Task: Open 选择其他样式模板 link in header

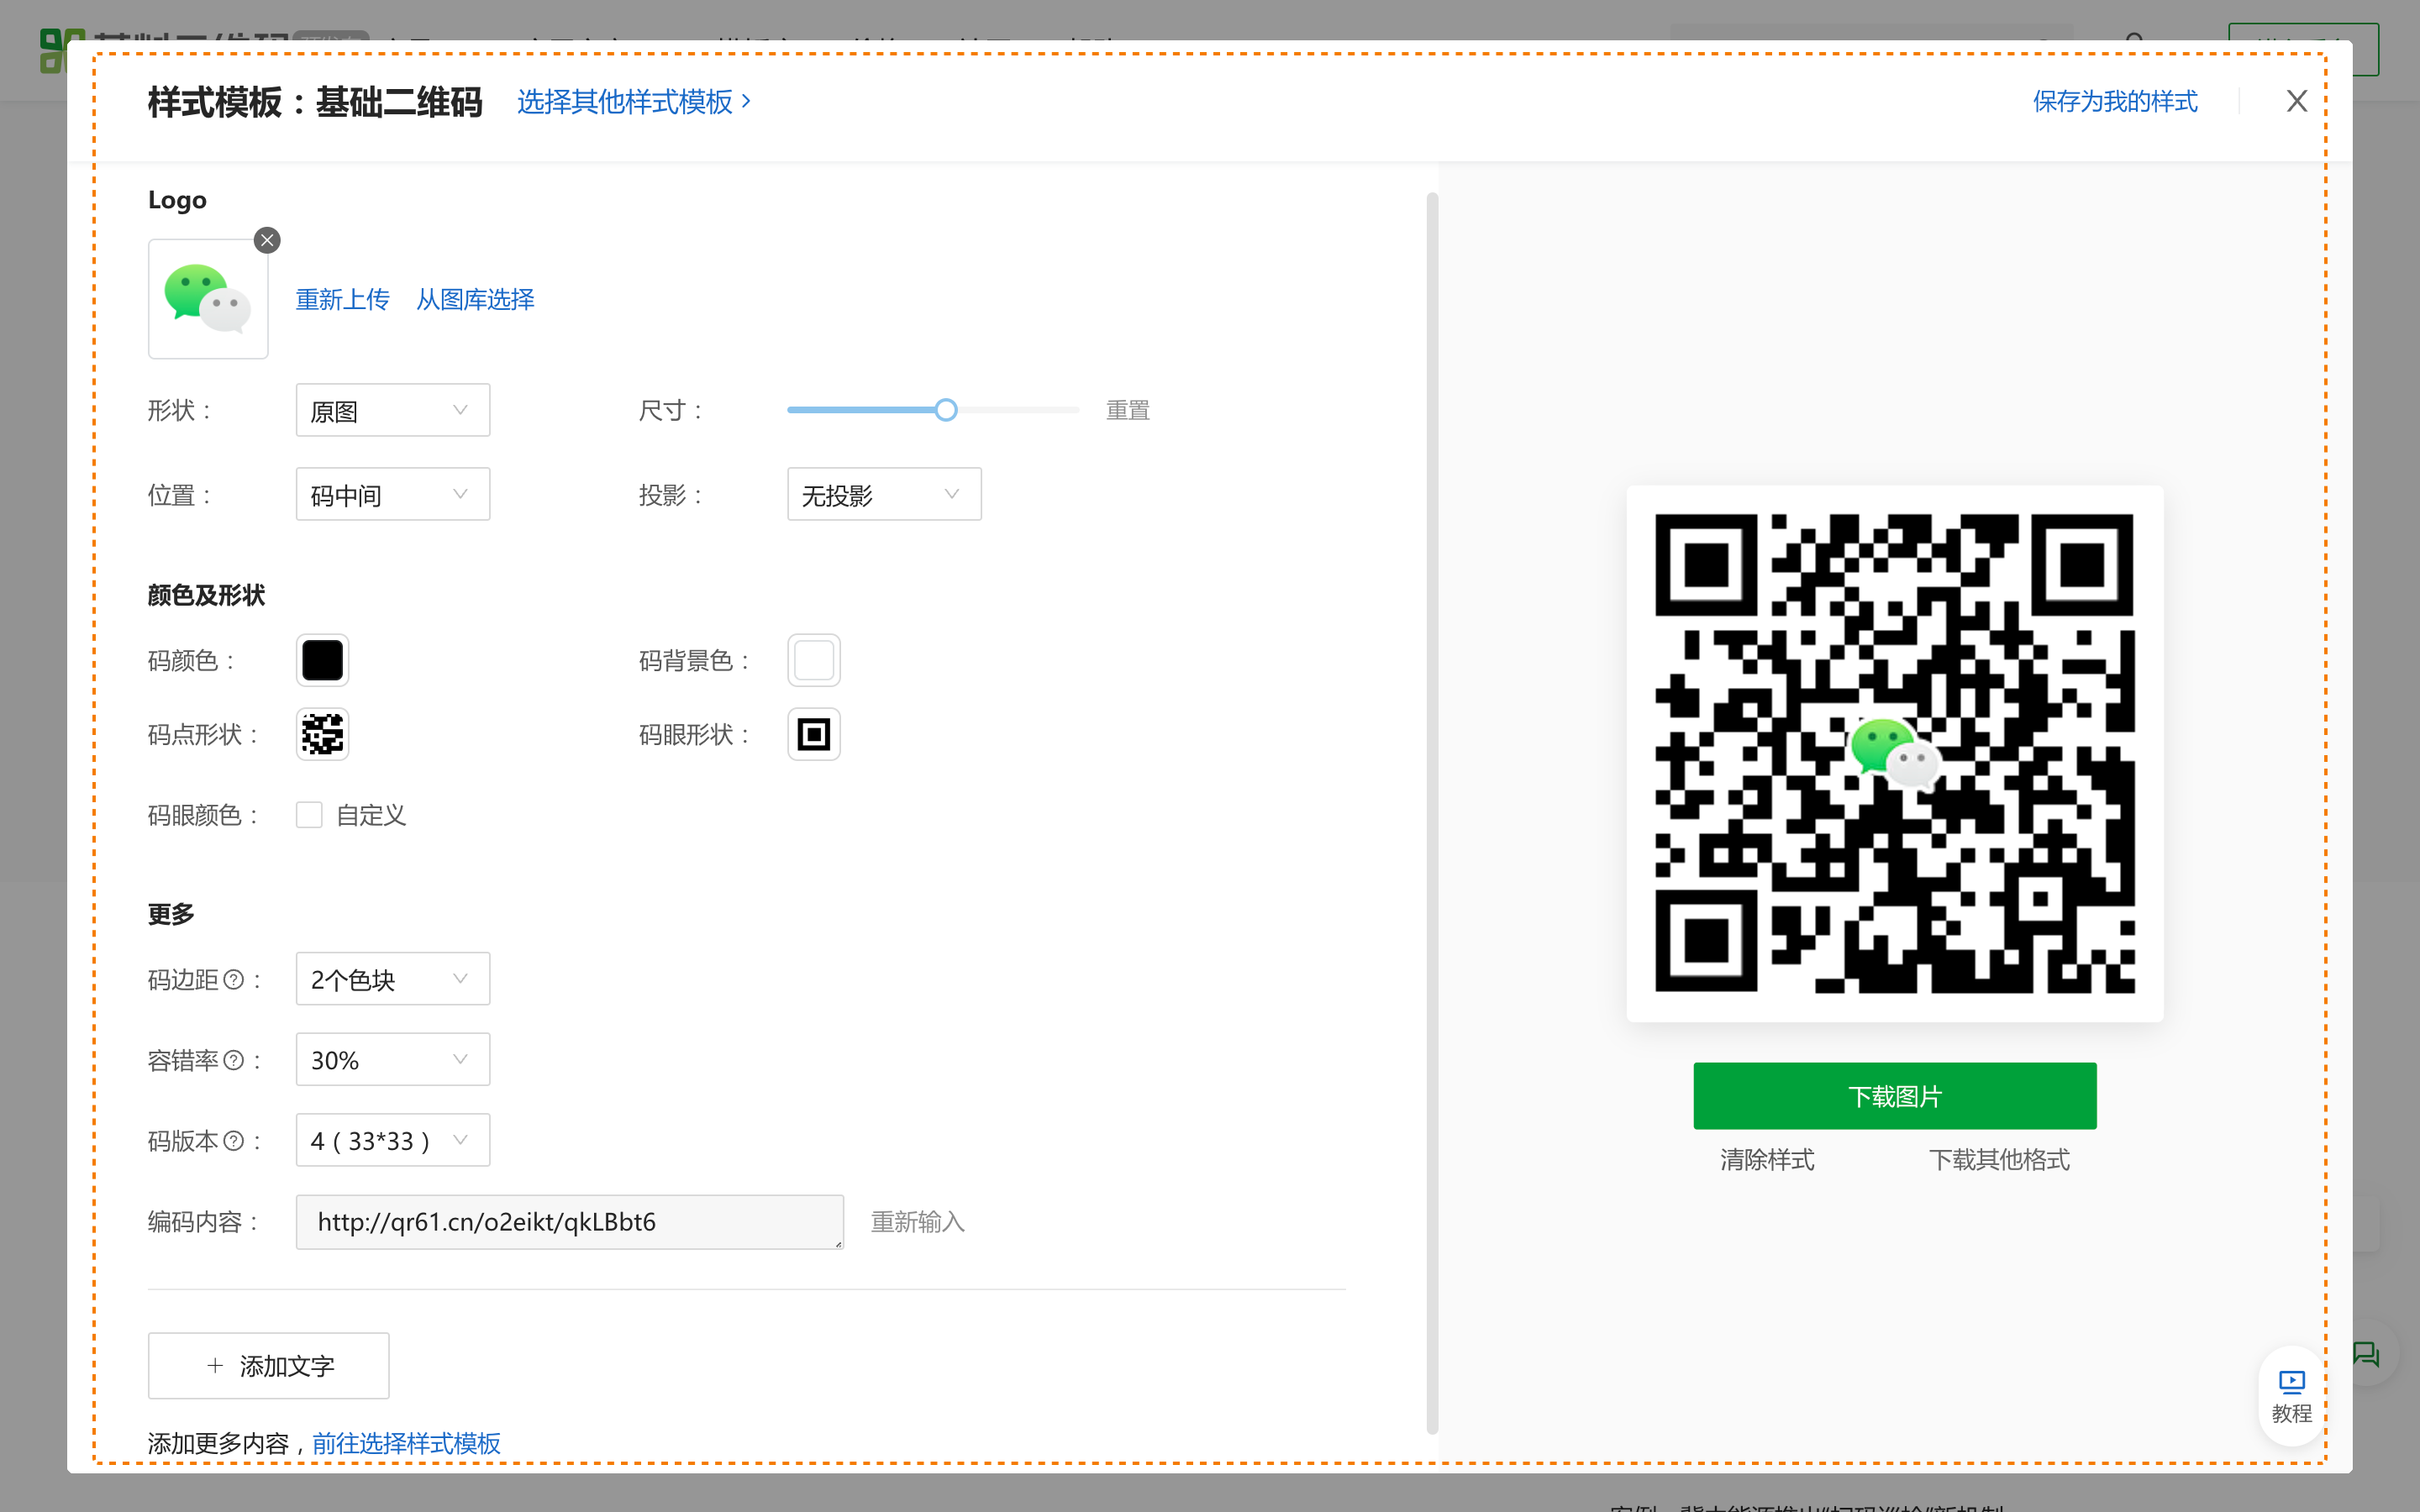Action: pyautogui.click(x=633, y=102)
